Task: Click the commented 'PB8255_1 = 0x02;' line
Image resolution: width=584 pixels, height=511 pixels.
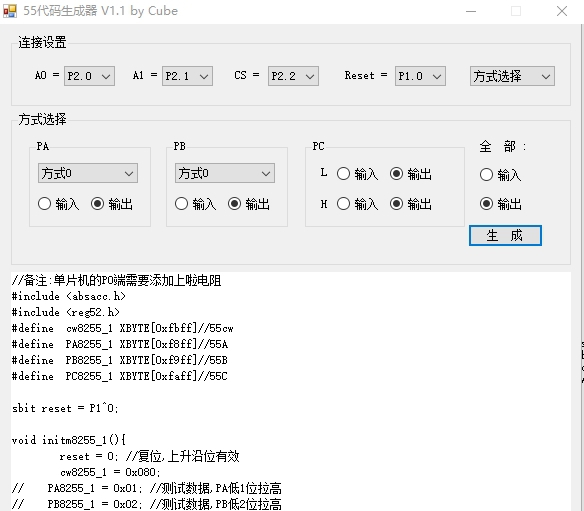Action: coord(146,504)
